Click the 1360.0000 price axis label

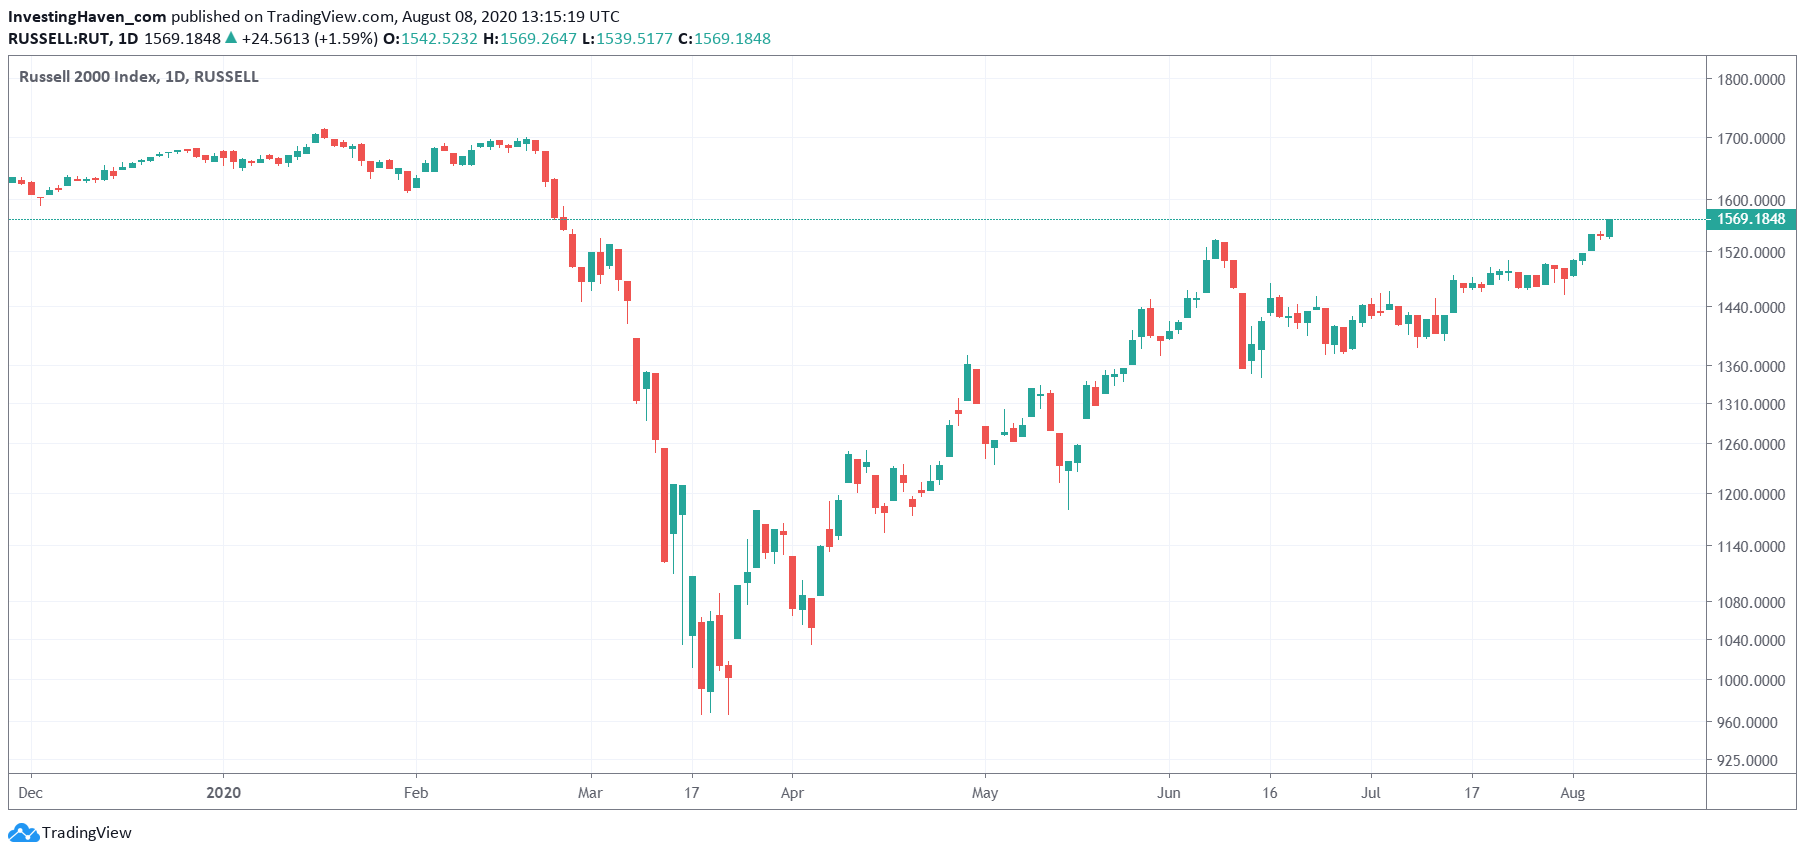tap(1751, 366)
